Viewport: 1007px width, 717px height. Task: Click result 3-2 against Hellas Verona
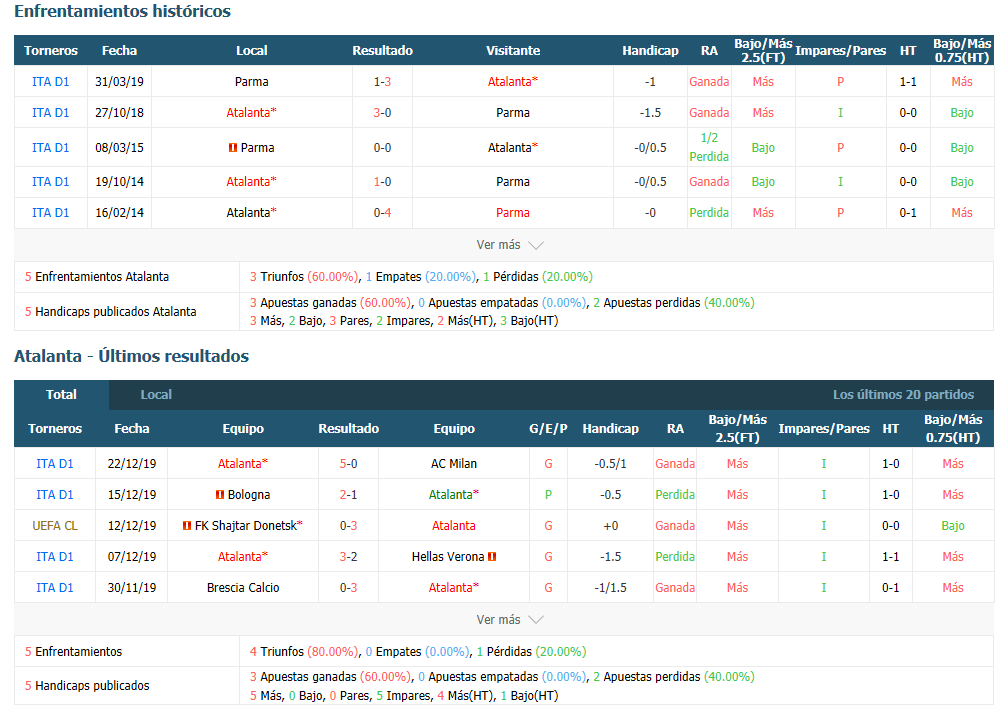pos(348,556)
